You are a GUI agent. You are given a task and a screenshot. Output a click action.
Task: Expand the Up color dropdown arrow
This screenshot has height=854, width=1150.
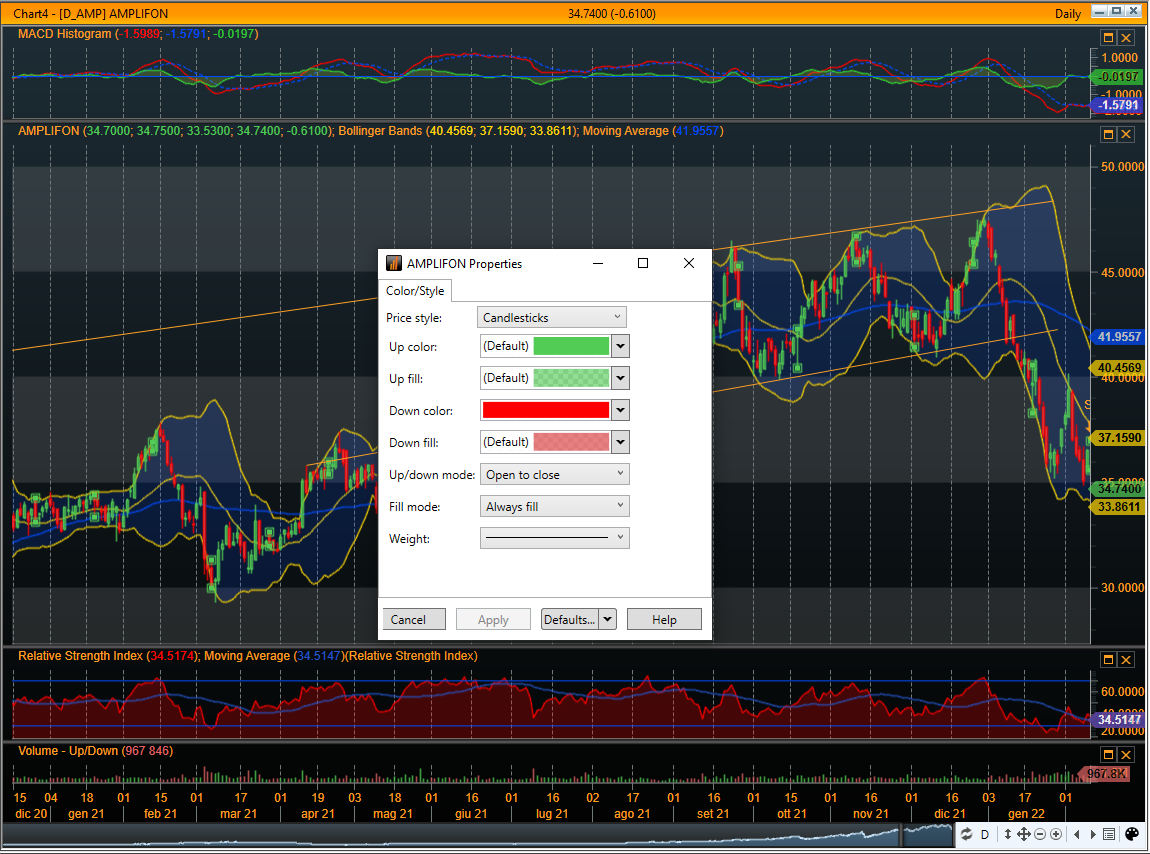point(620,346)
